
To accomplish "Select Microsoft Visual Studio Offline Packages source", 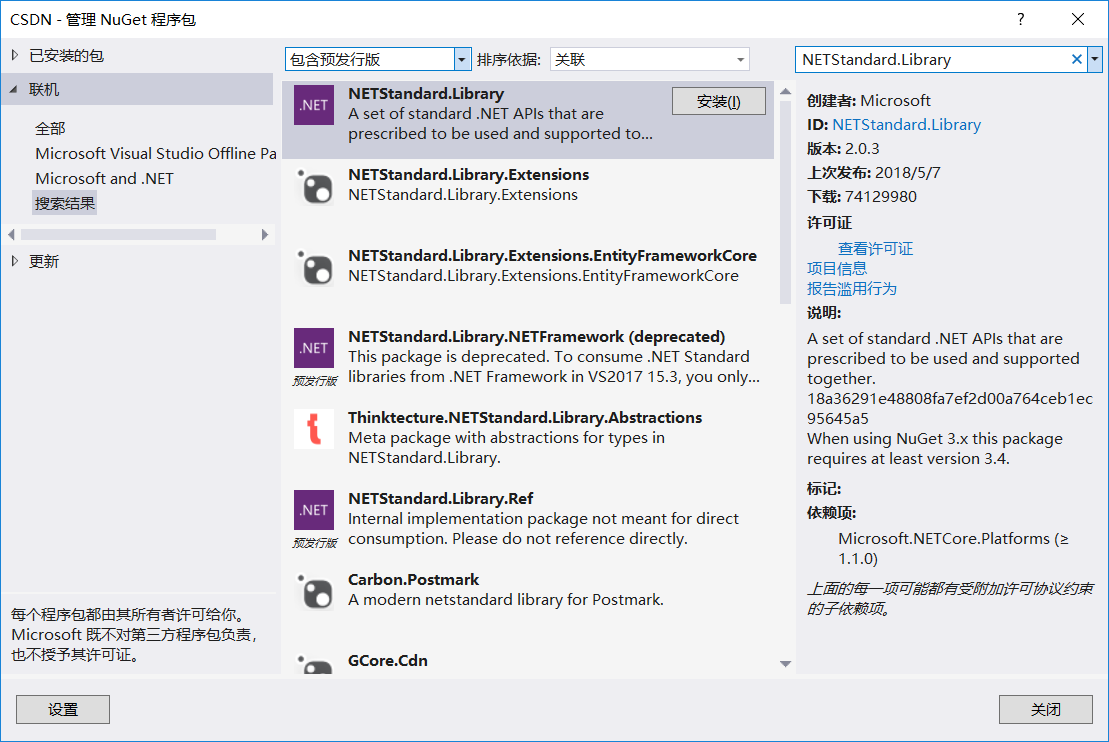I will tap(156, 153).
